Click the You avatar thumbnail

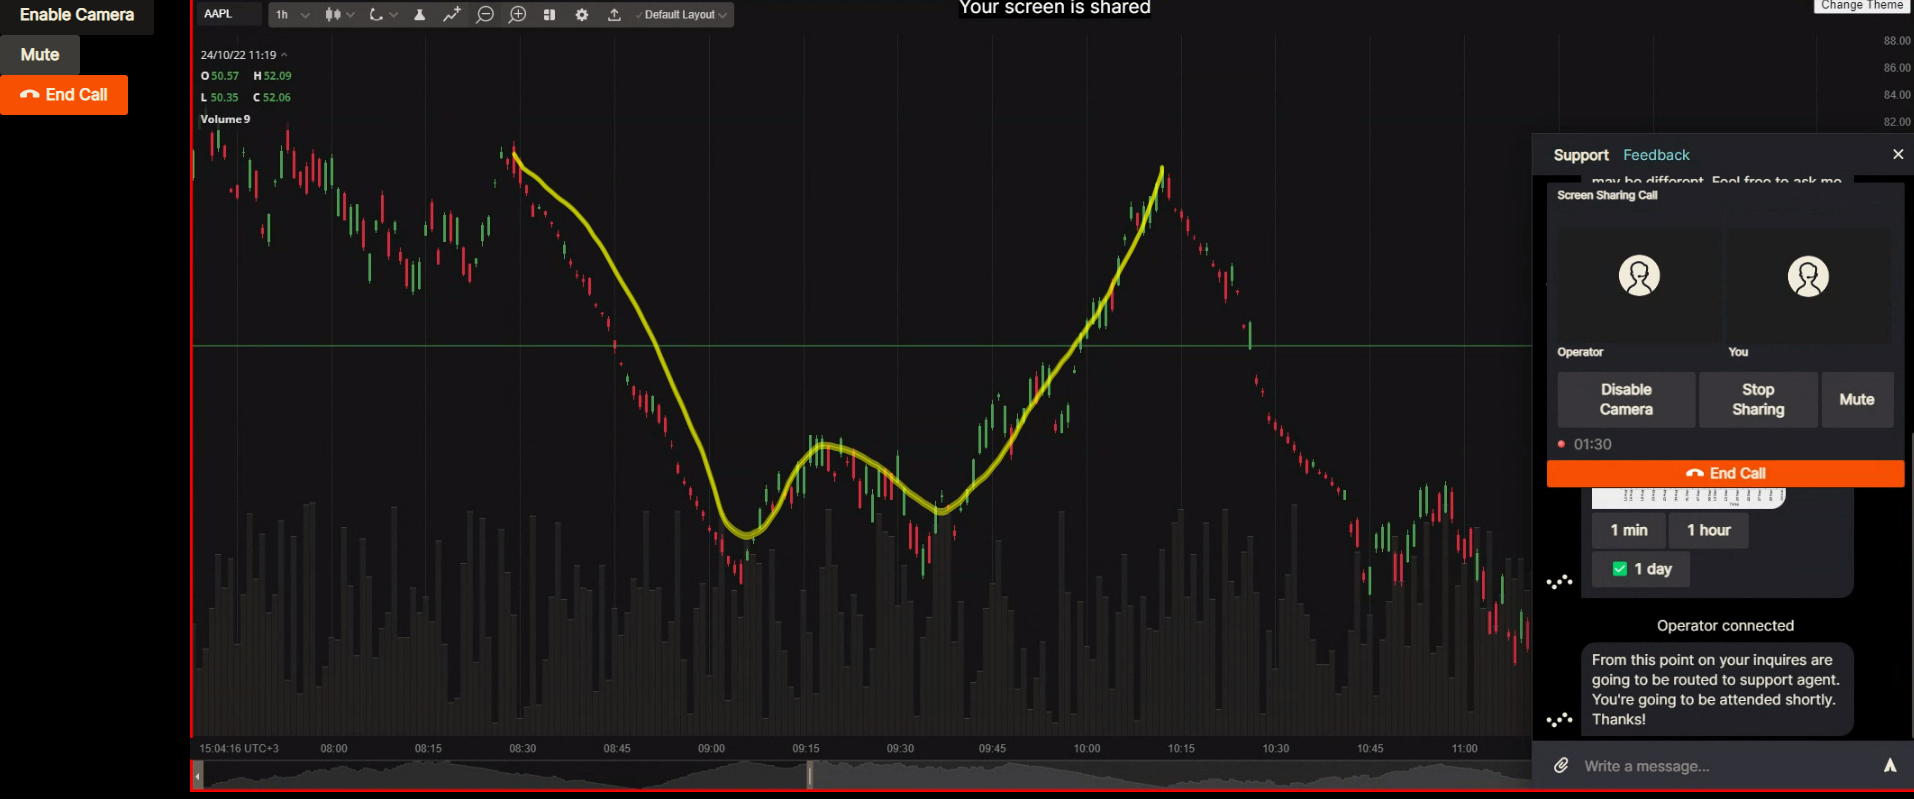pos(1808,277)
